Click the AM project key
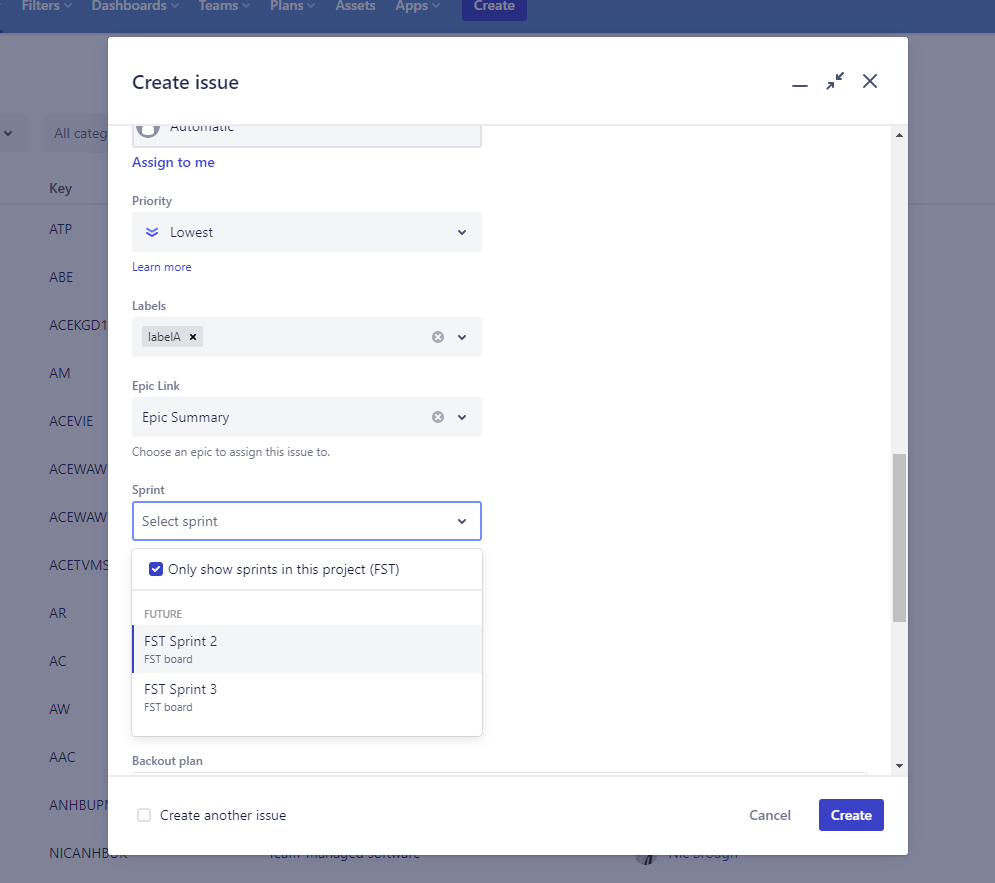This screenshot has width=995, height=883. click(x=60, y=373)
